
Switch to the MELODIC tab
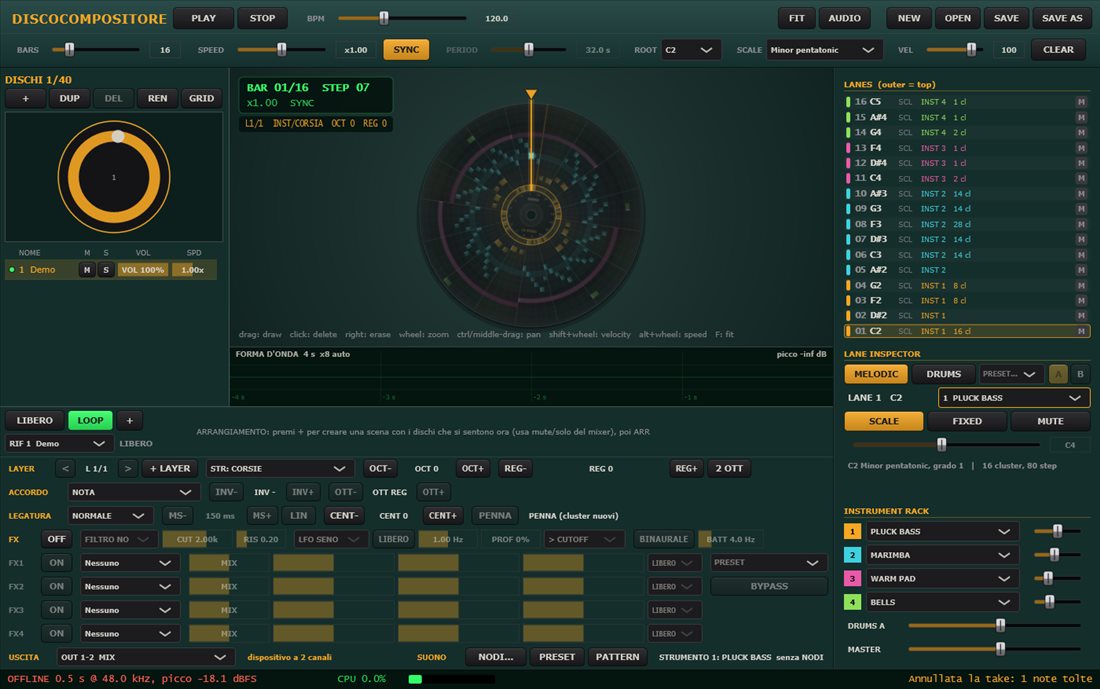tap(876, 374)
